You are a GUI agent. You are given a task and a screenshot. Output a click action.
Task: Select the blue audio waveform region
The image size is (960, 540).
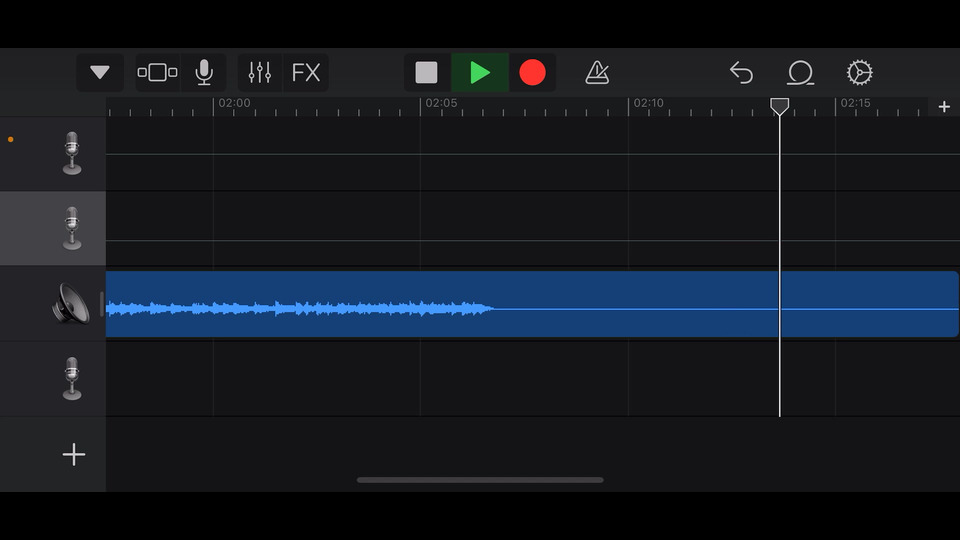[530, 304]
